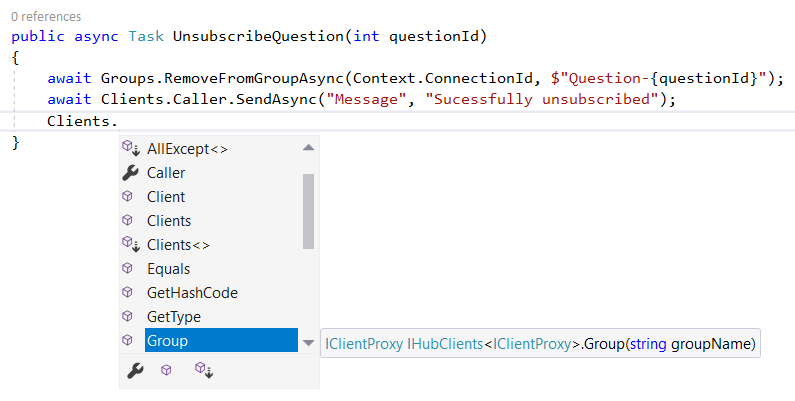Toggle the methods filter cube button
Screen dimensions: 795x401
point(167,370)
